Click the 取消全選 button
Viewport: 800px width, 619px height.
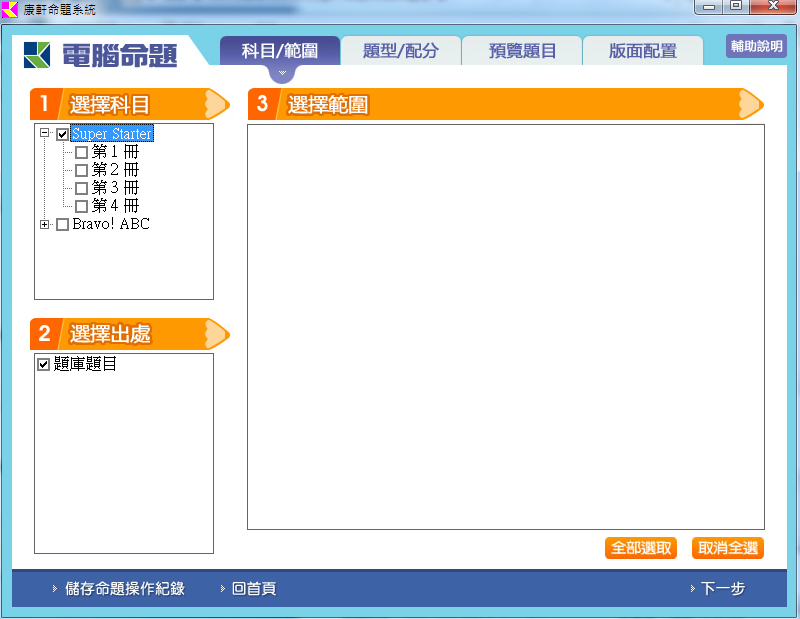(728, 548)
